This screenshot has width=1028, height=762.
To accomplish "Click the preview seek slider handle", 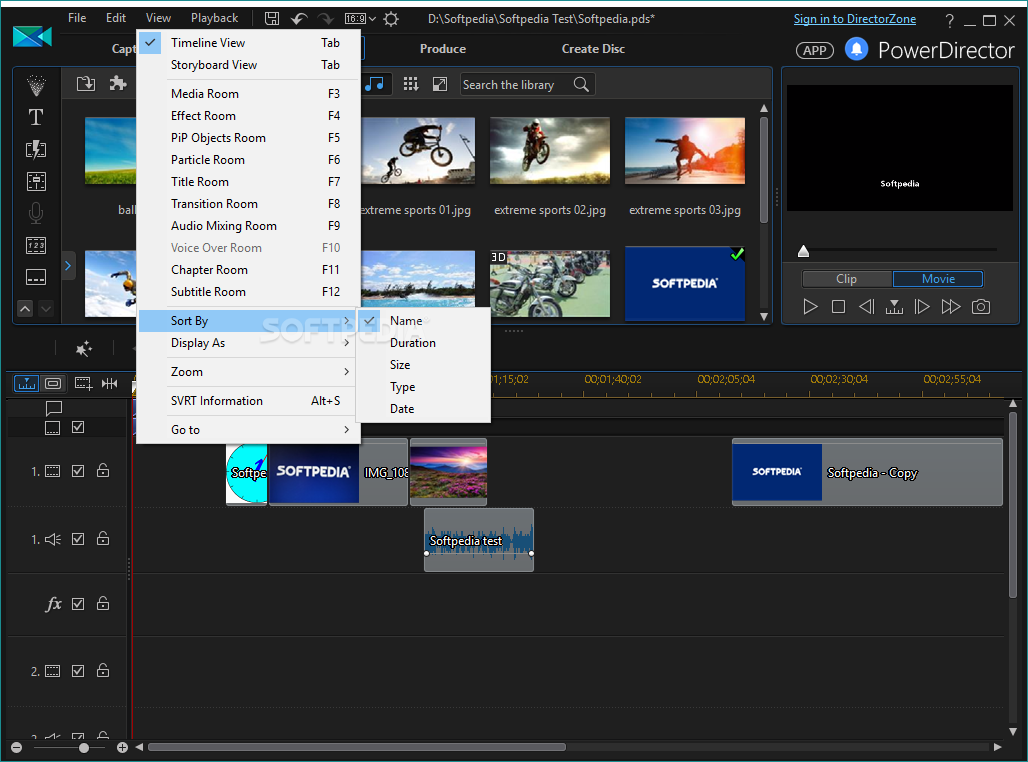I will [x=803, y=251].
